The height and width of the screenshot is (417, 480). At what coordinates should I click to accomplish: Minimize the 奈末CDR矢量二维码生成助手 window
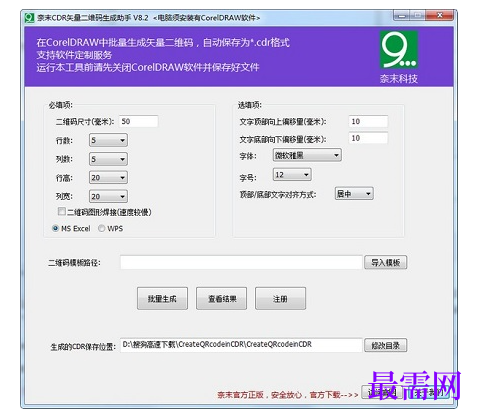(x=402, y=15)
